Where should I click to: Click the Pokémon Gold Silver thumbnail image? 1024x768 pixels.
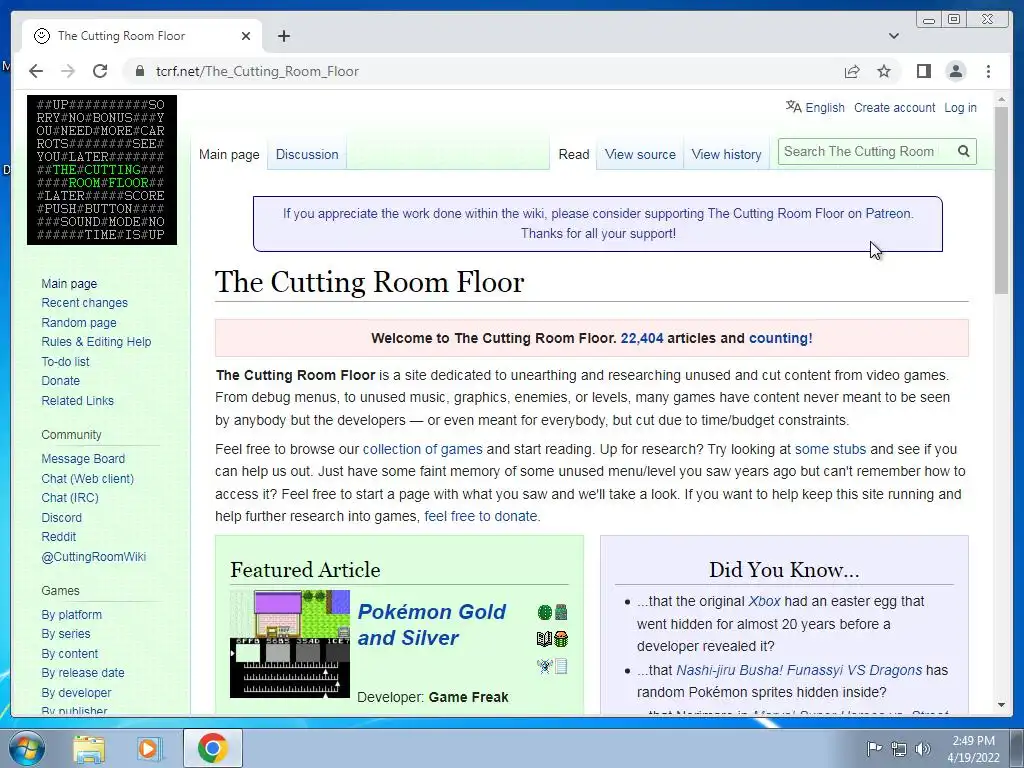click(x=290, y=644)
